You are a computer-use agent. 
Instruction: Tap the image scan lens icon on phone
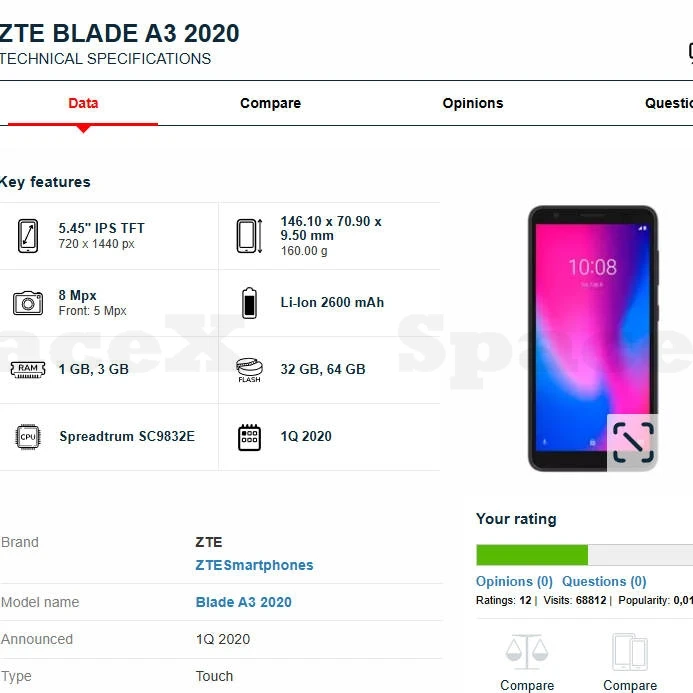tap(632, 442)
